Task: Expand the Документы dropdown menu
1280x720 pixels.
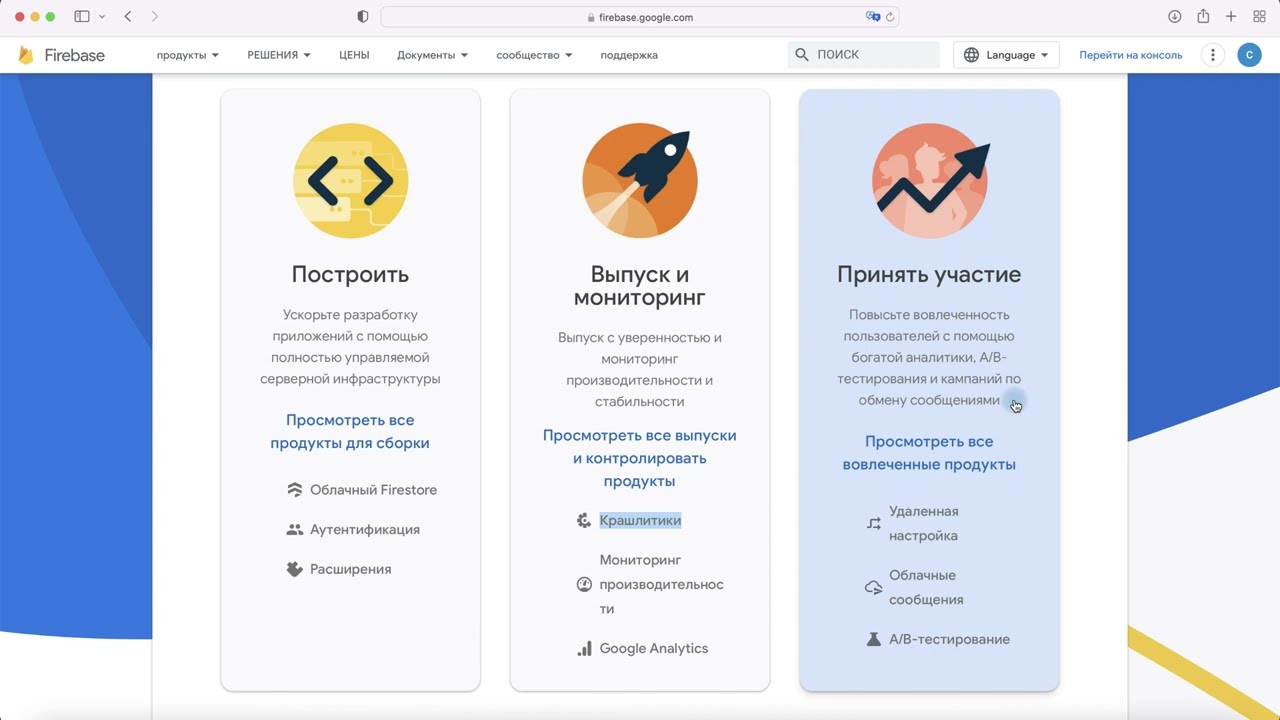Action: (x=432, y=55)
